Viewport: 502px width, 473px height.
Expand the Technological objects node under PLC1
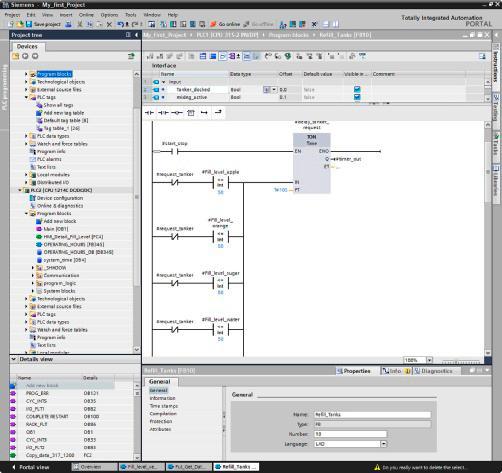26,82
